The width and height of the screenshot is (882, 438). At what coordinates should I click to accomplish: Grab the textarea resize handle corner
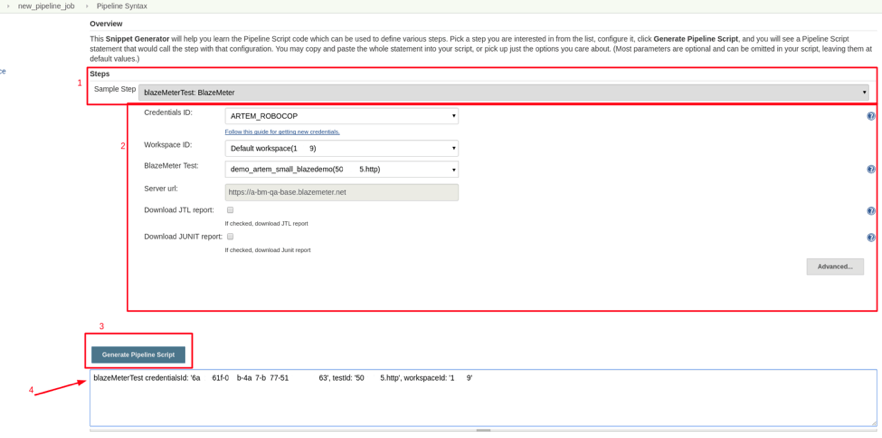click(x=872, y=423)
